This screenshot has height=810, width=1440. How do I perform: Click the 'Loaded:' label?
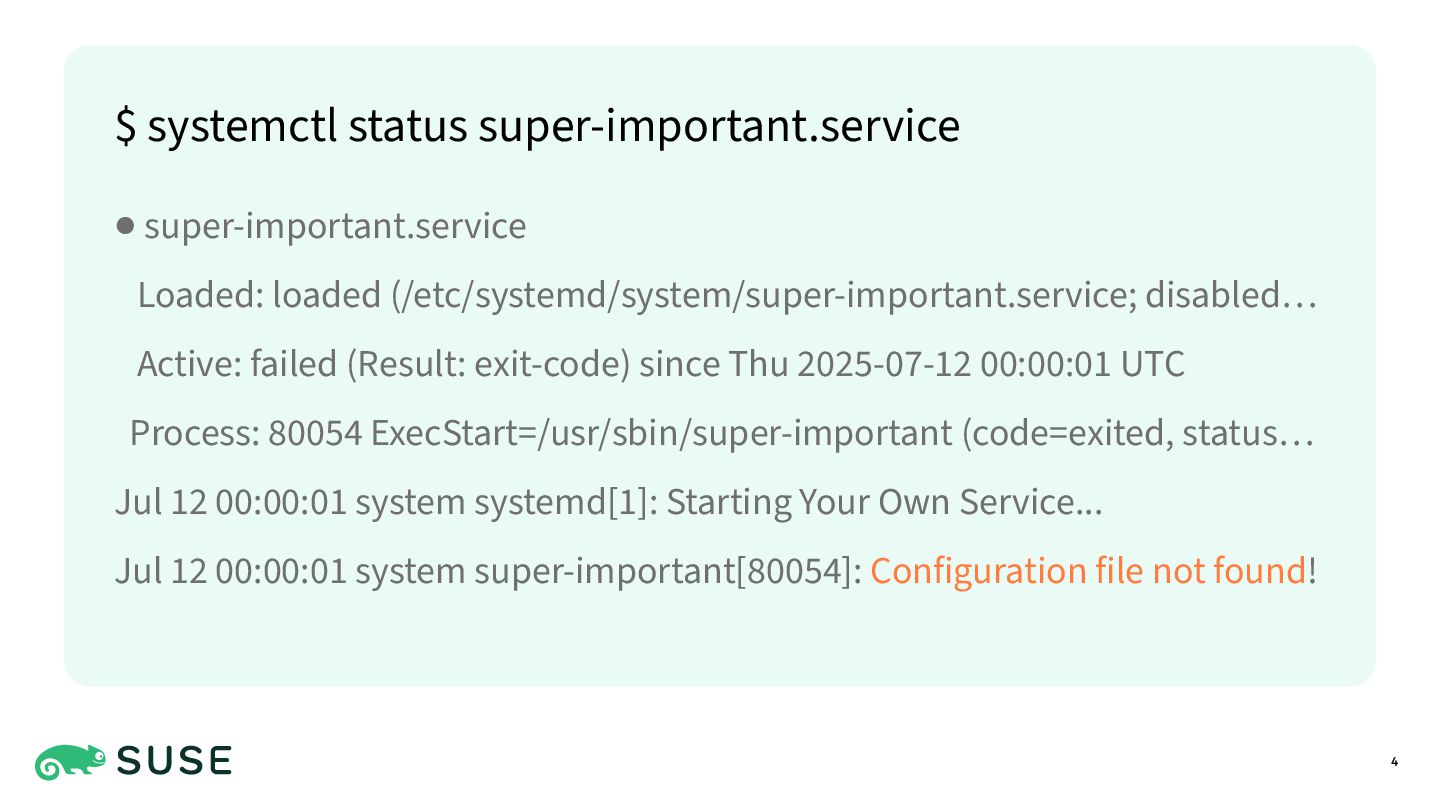[201, 296]
